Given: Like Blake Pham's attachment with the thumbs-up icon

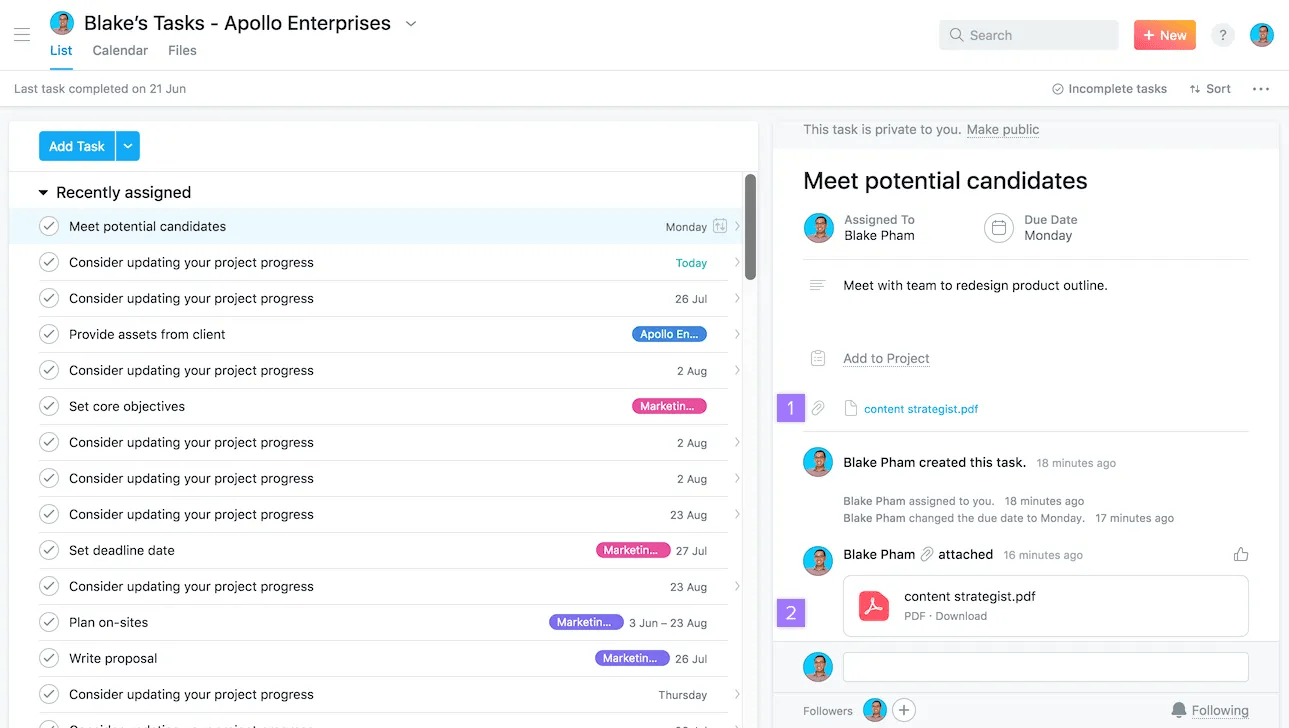Looking at the screenshot, I should 1241,553.
